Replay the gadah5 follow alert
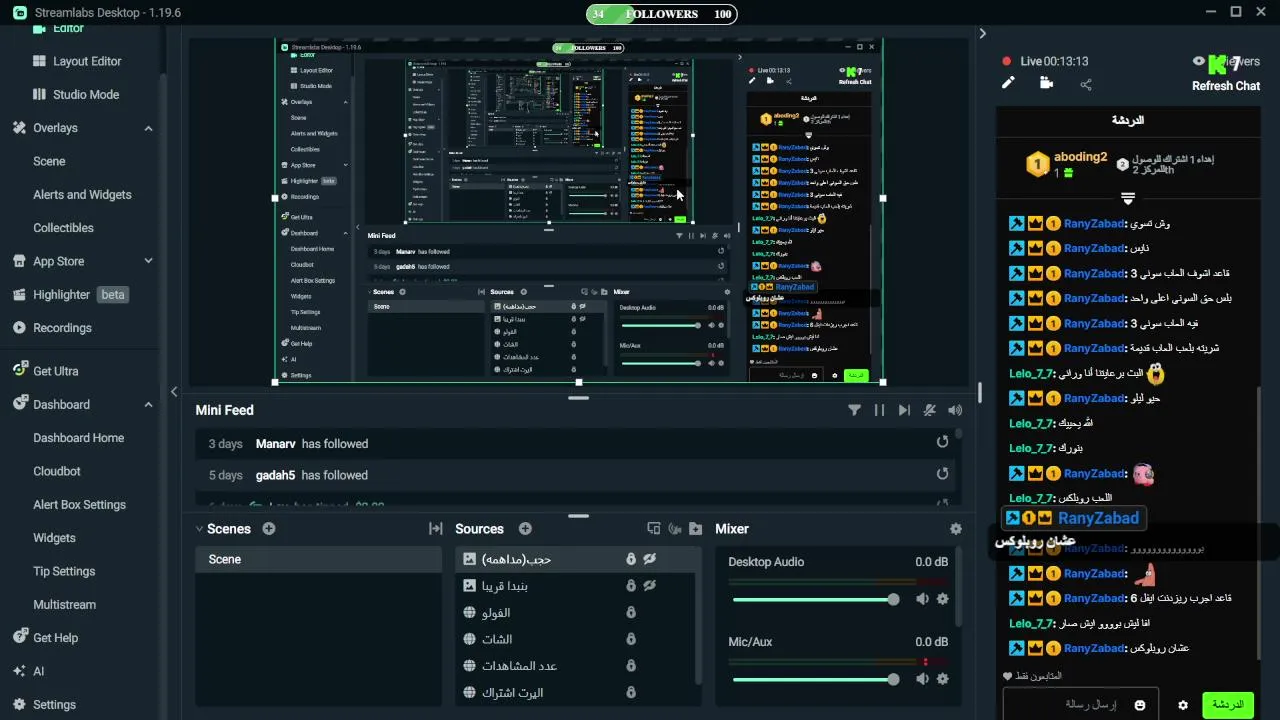This screenshot has height=720, width=1280. pyautogui.click(x=942, y=474)
